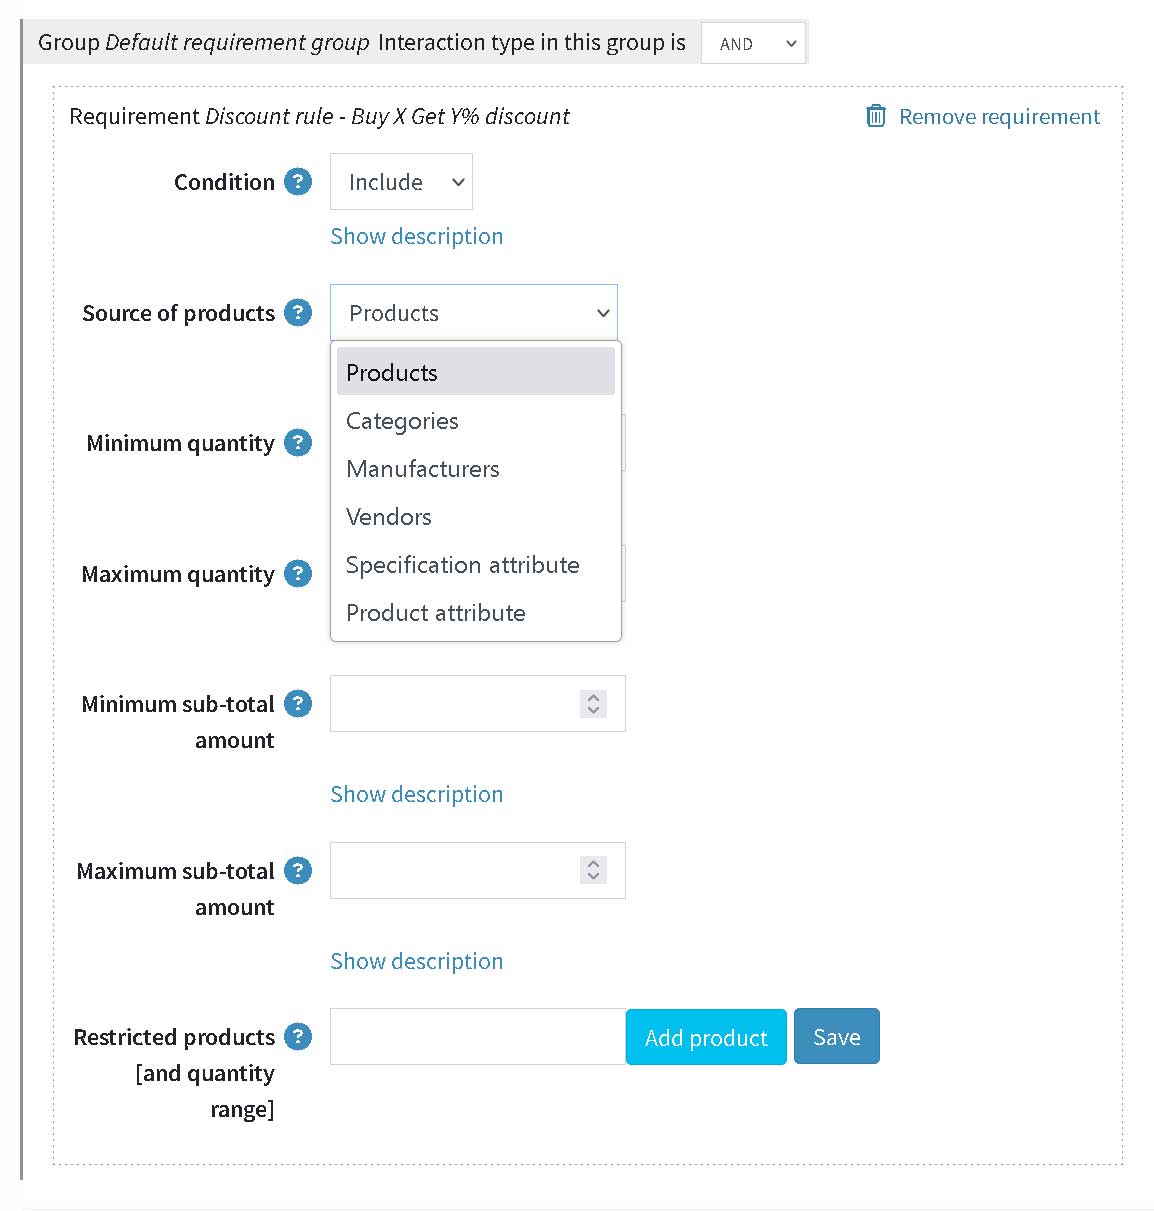Collapse the Source of products dropdown
Image resolution: width=1154 pixels, height=1211 pixels.
pos(474,313)
